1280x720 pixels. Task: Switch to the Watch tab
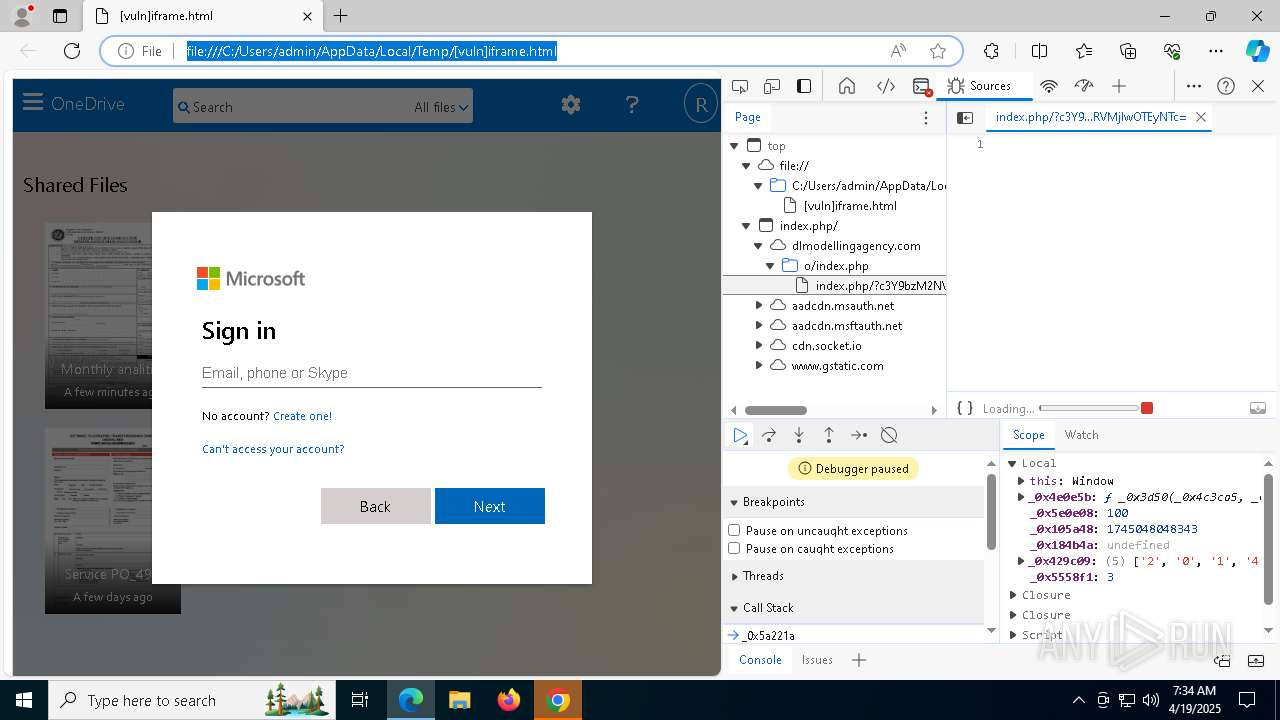click(x=1081, y=435)
